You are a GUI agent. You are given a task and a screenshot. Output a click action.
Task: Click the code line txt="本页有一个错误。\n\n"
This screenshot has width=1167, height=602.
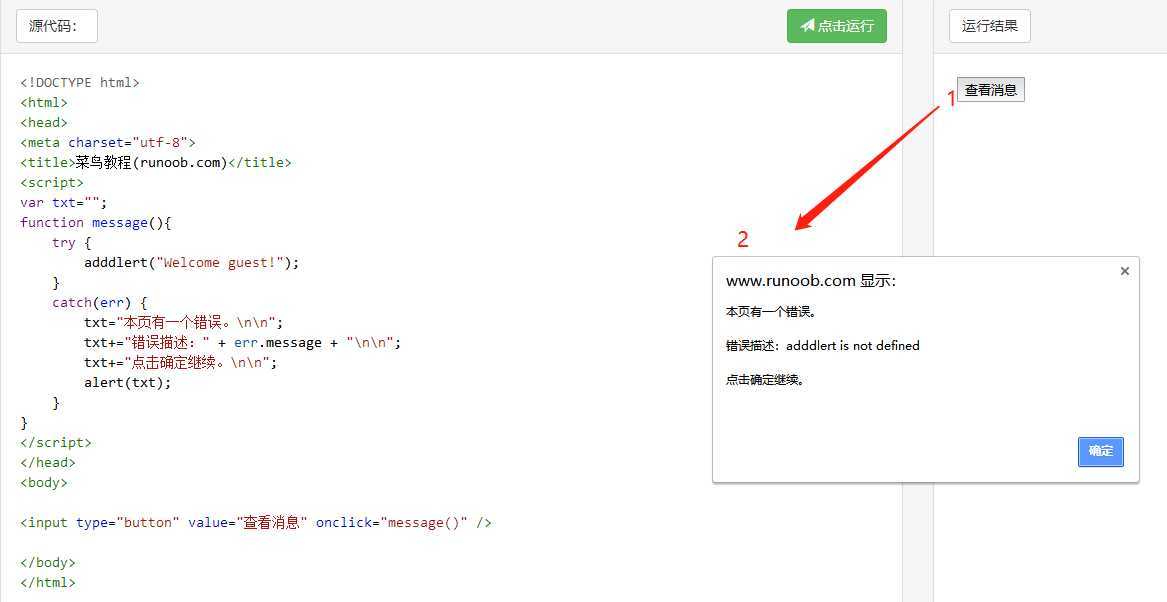point(184,322)
